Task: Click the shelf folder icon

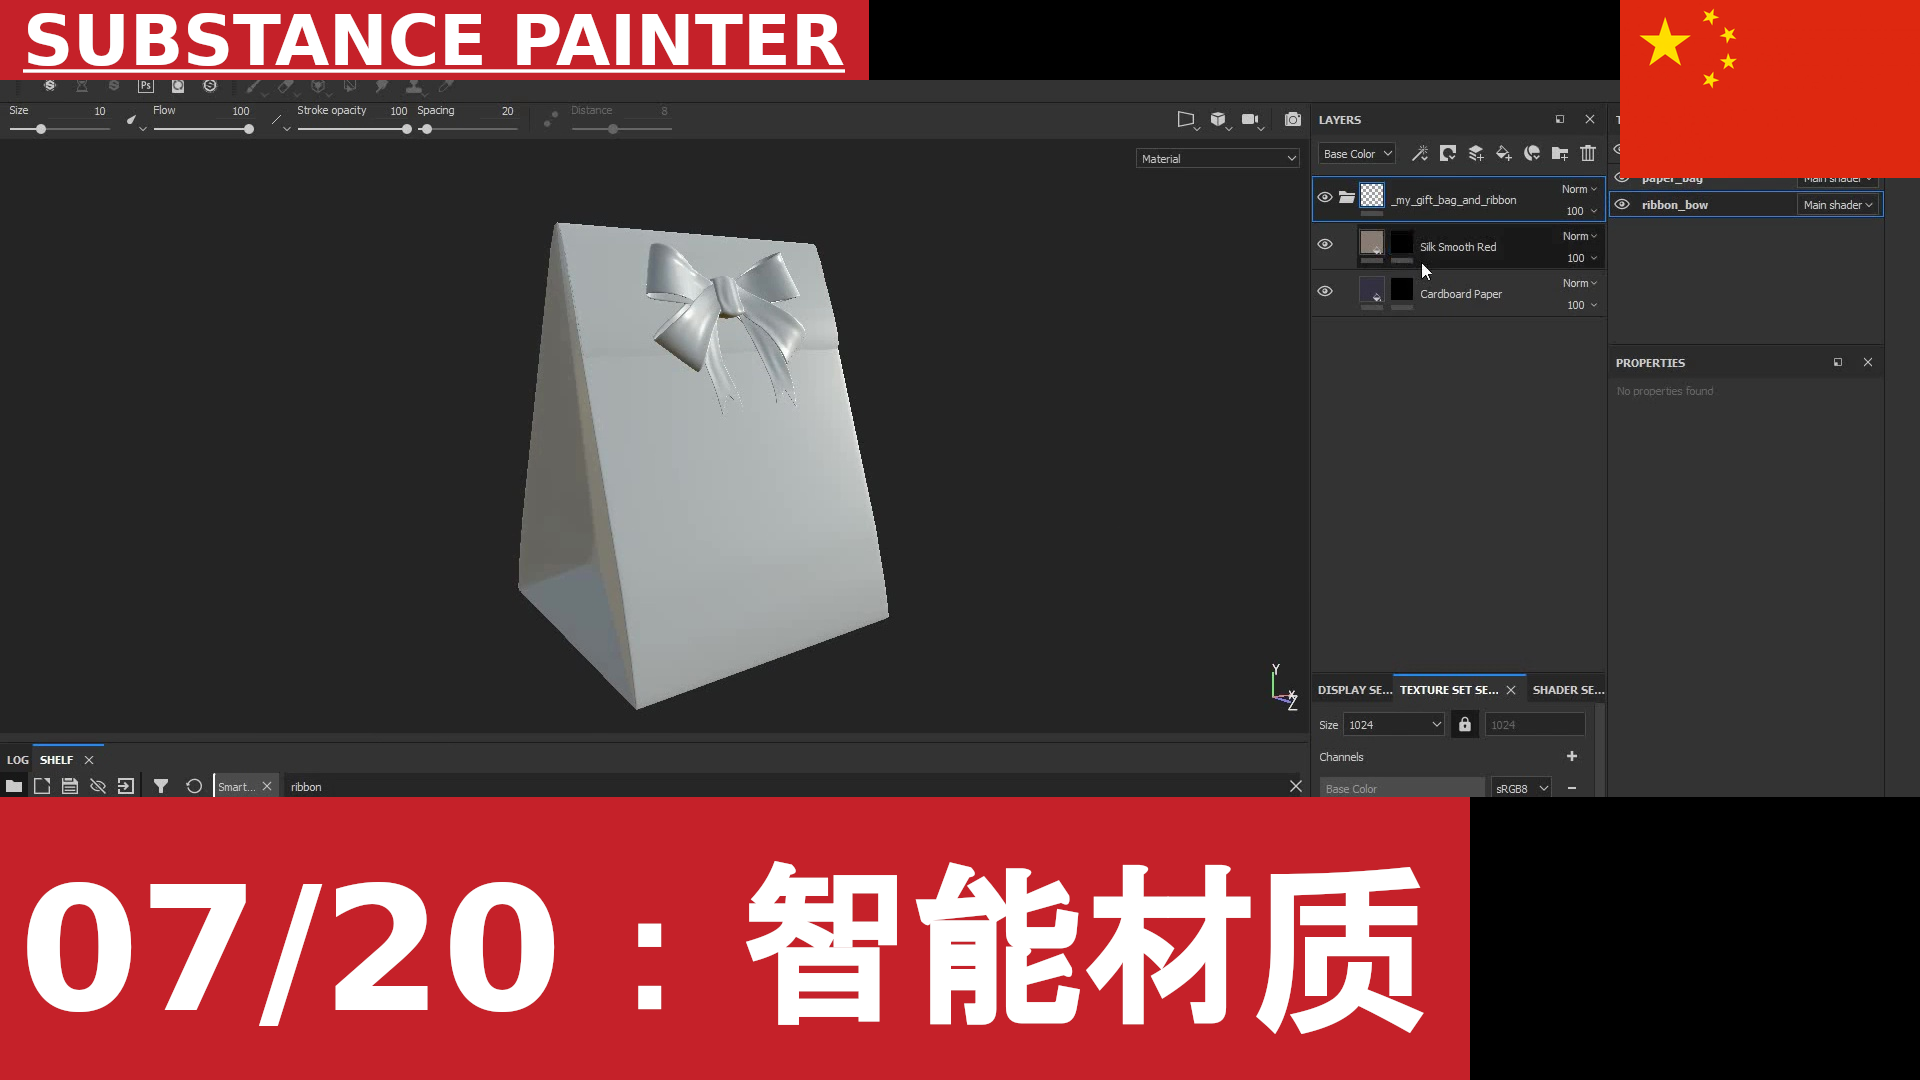Action: pos(14,787)
